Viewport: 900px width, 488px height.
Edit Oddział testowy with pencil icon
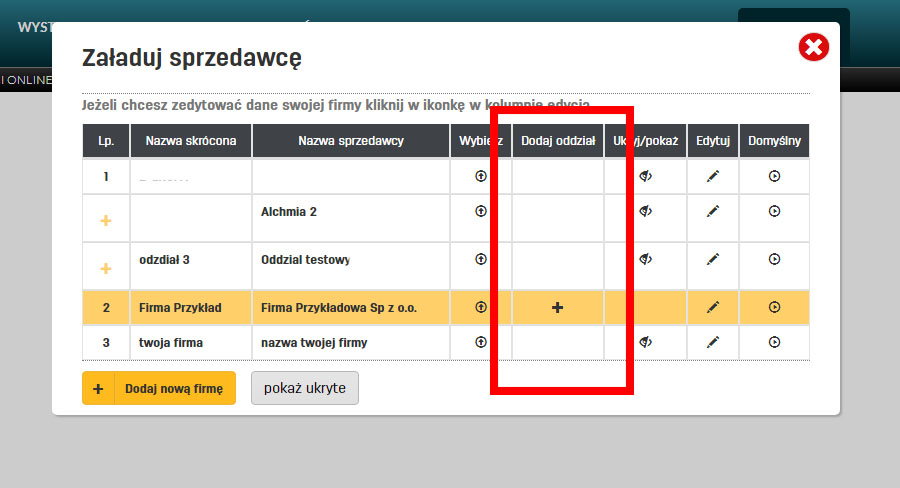tap(713, 259)
